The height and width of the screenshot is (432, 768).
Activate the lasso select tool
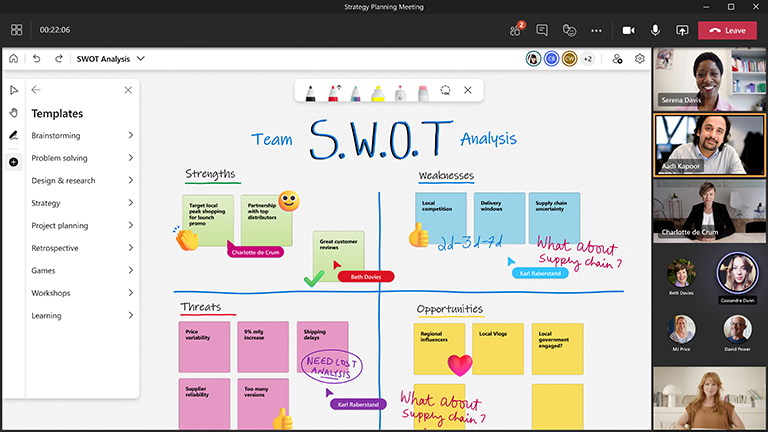point(445,91)
